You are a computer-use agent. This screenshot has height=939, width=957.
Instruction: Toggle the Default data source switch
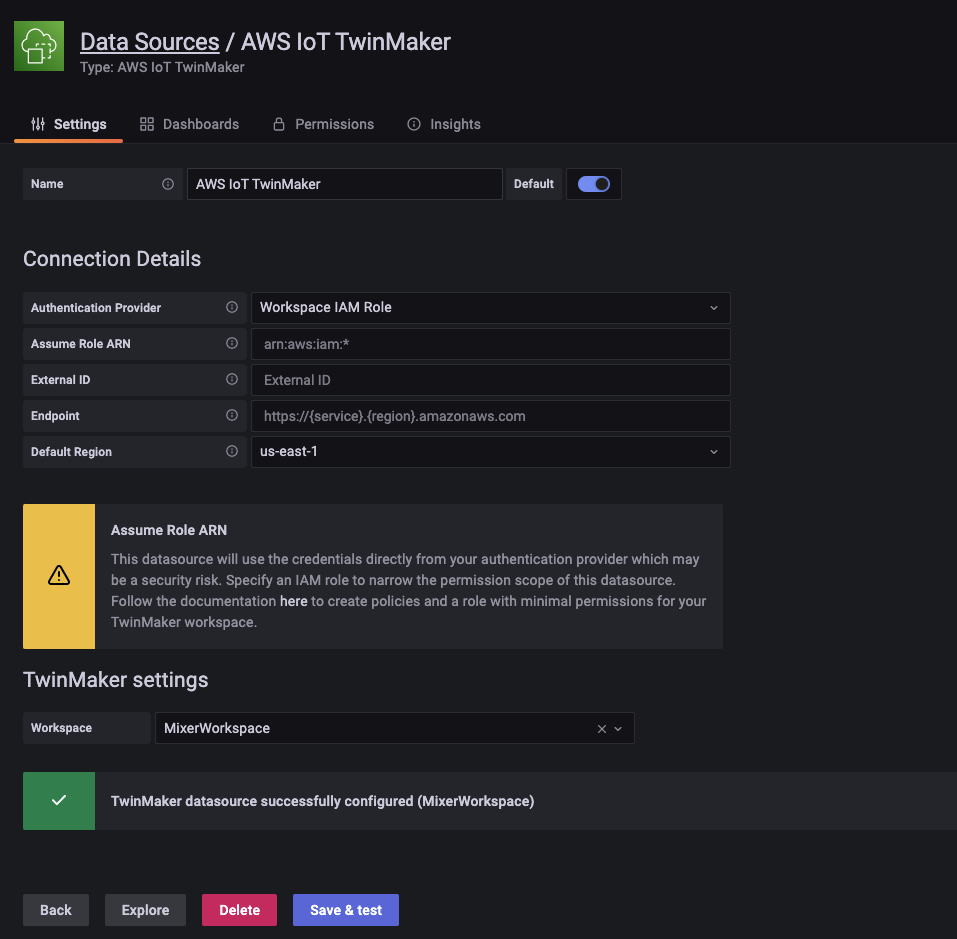[594, 184]
